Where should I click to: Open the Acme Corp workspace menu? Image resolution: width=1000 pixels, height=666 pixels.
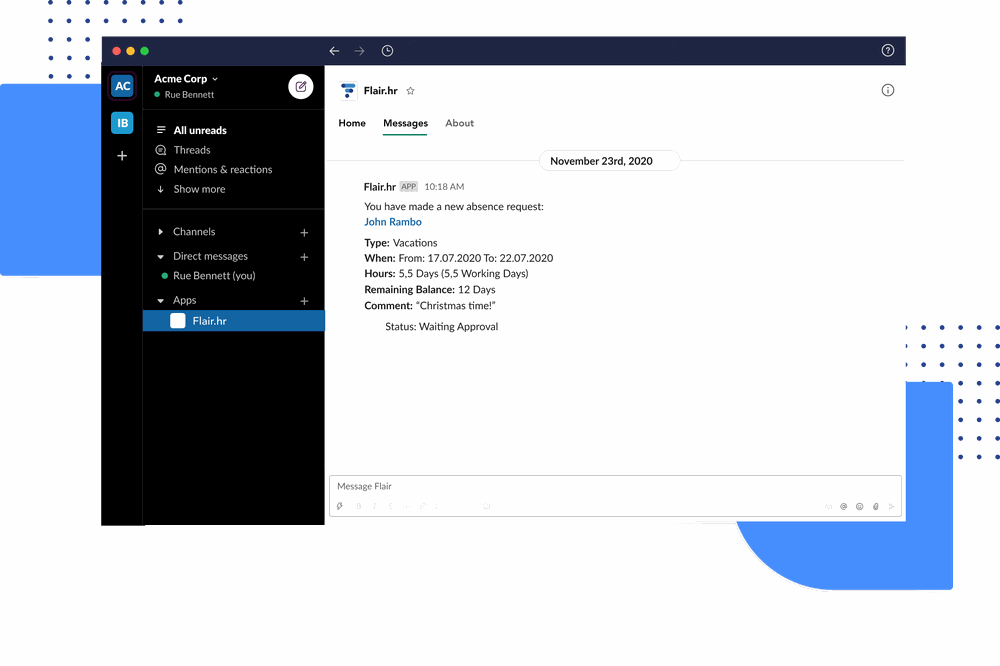point(186,78)
